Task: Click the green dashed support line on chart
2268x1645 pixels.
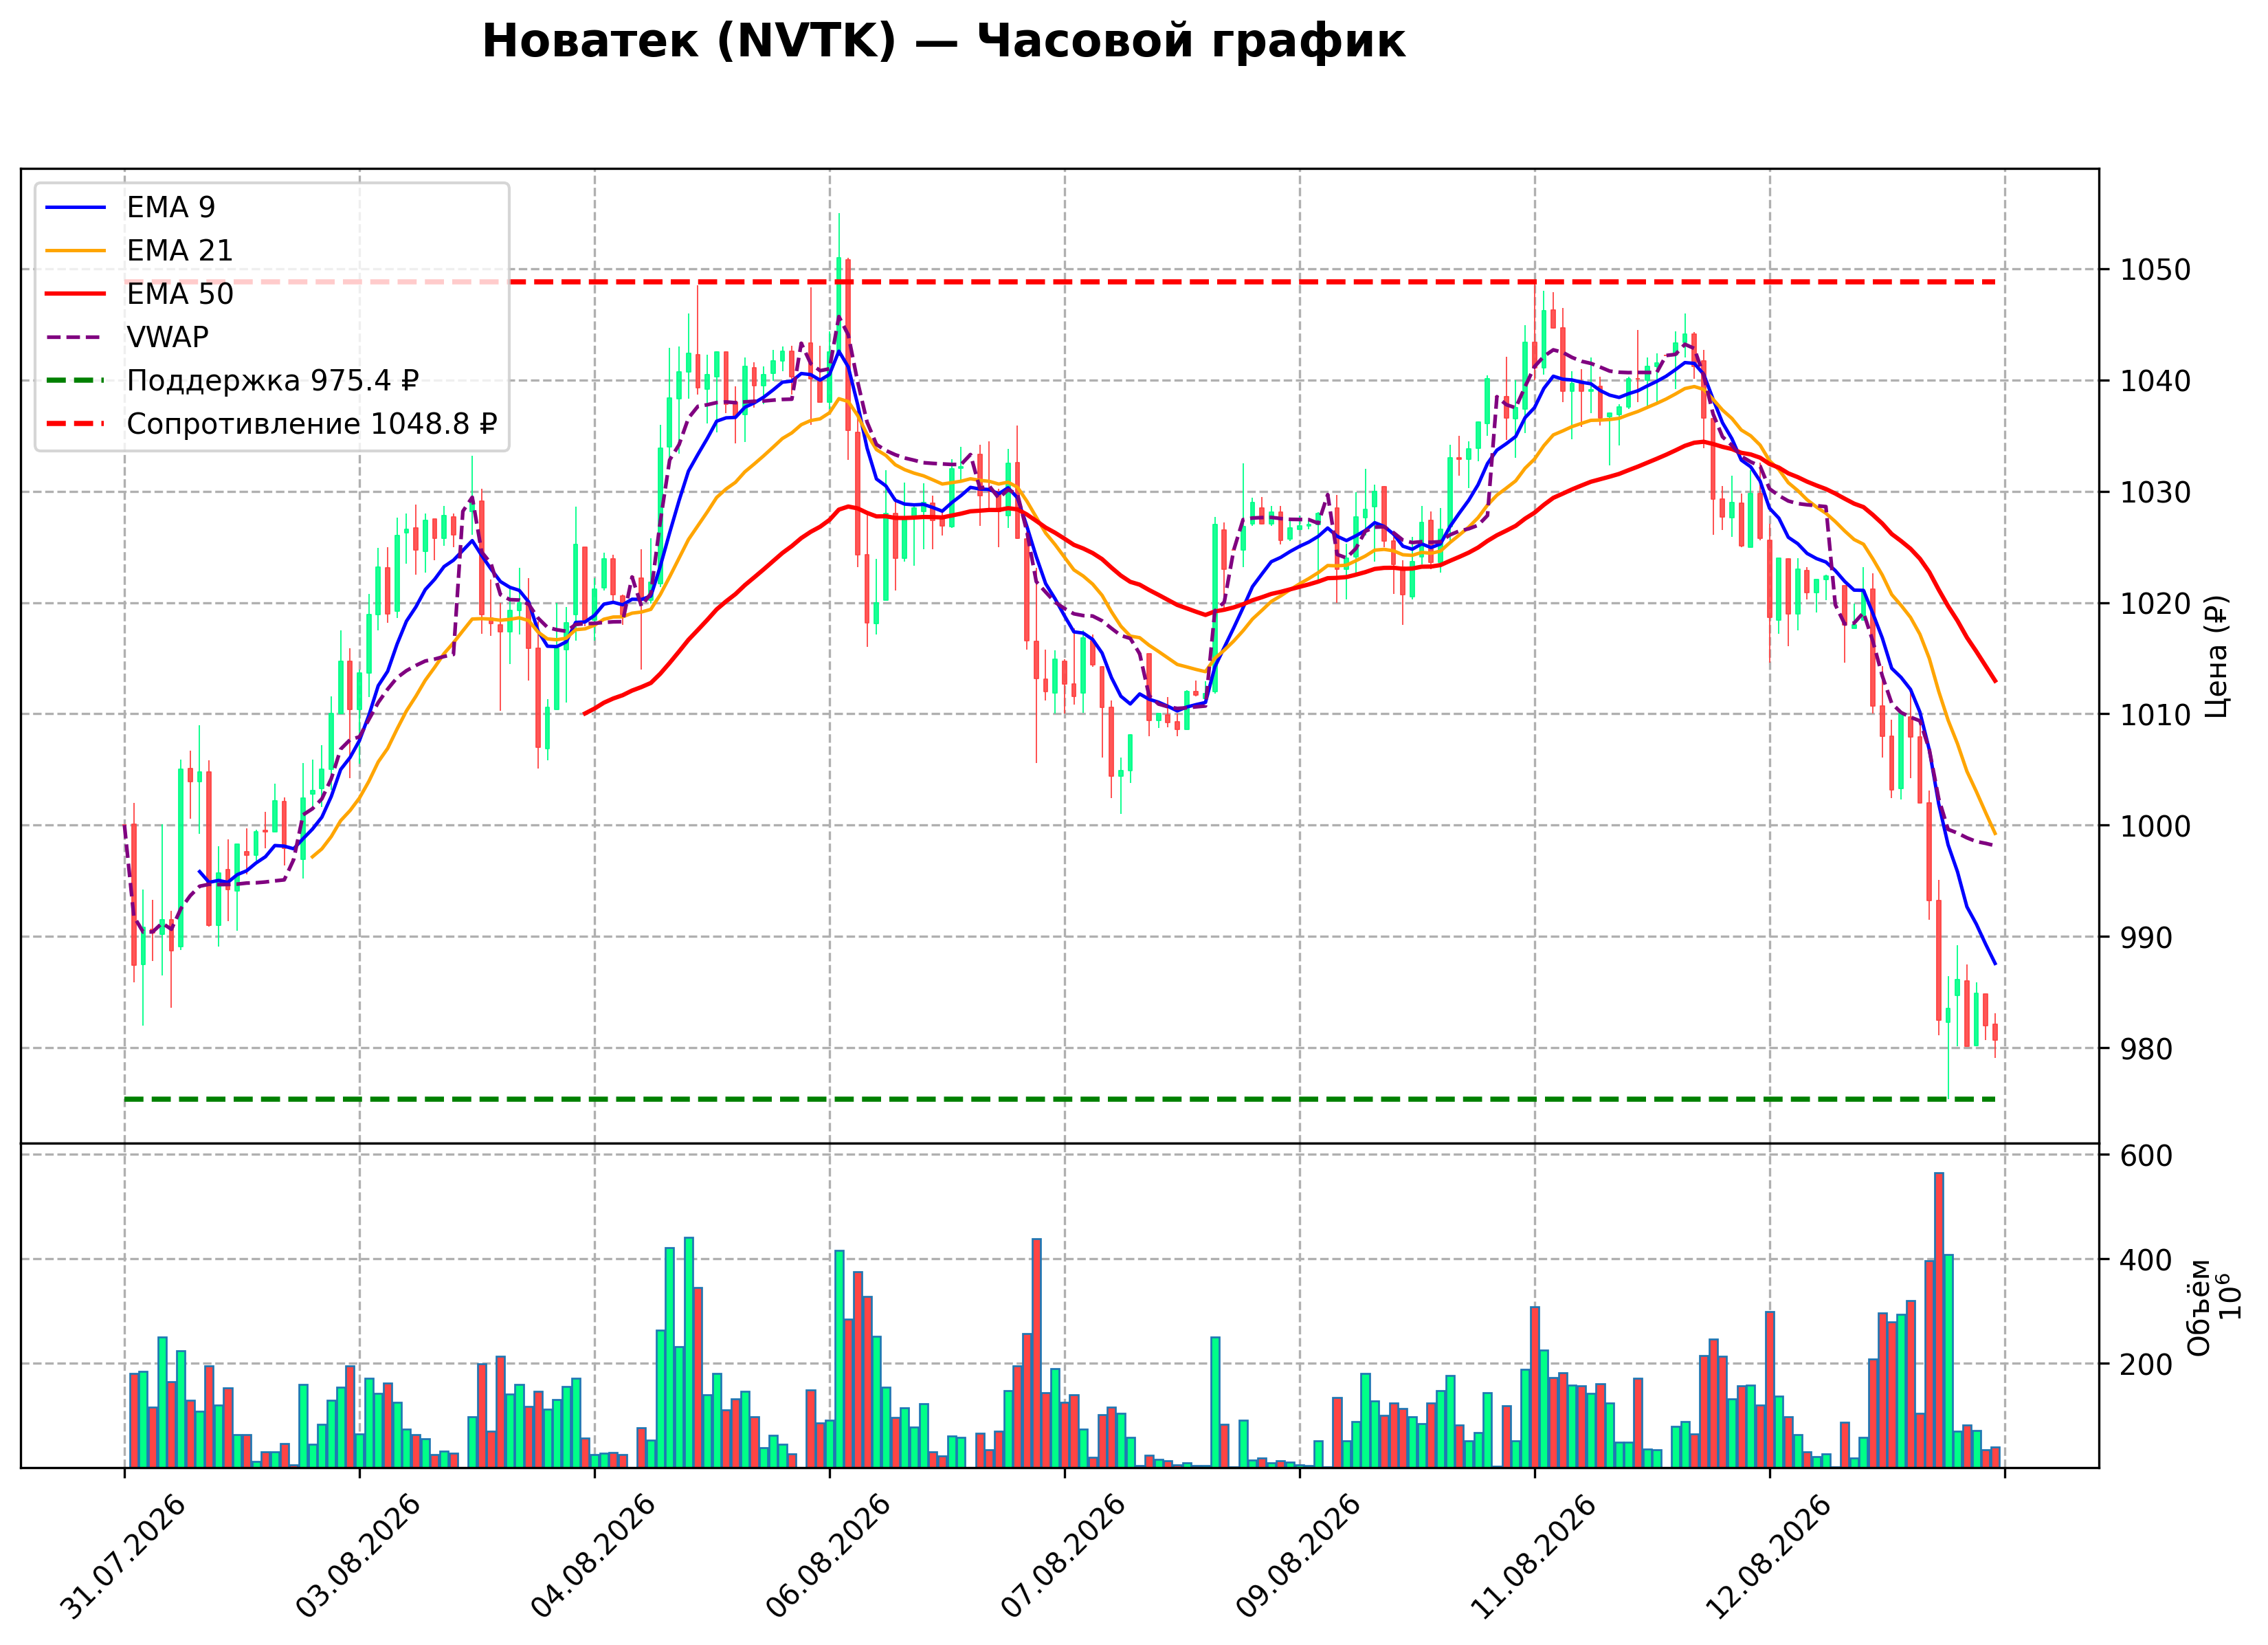Action: pyautogui.click(x=1060, y=1100)
